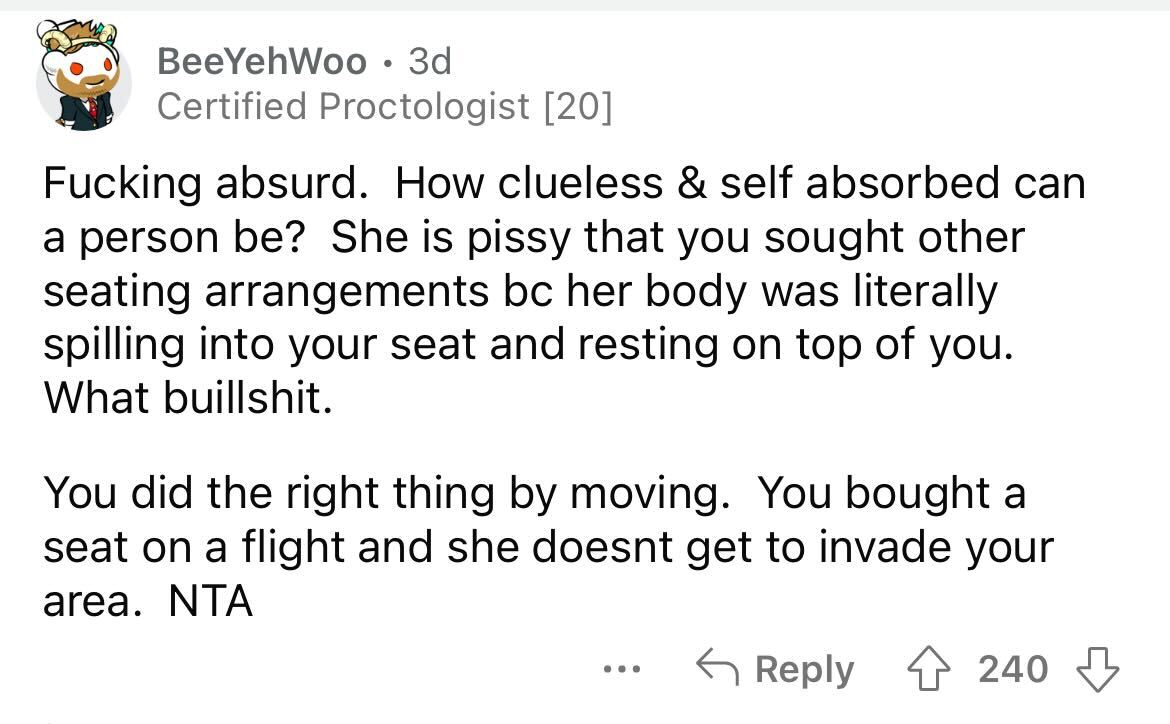Downvote BeeYehWoo's comment
Image resolution: width=1170 pixels, height=724 pixels.
point(1097,669)
